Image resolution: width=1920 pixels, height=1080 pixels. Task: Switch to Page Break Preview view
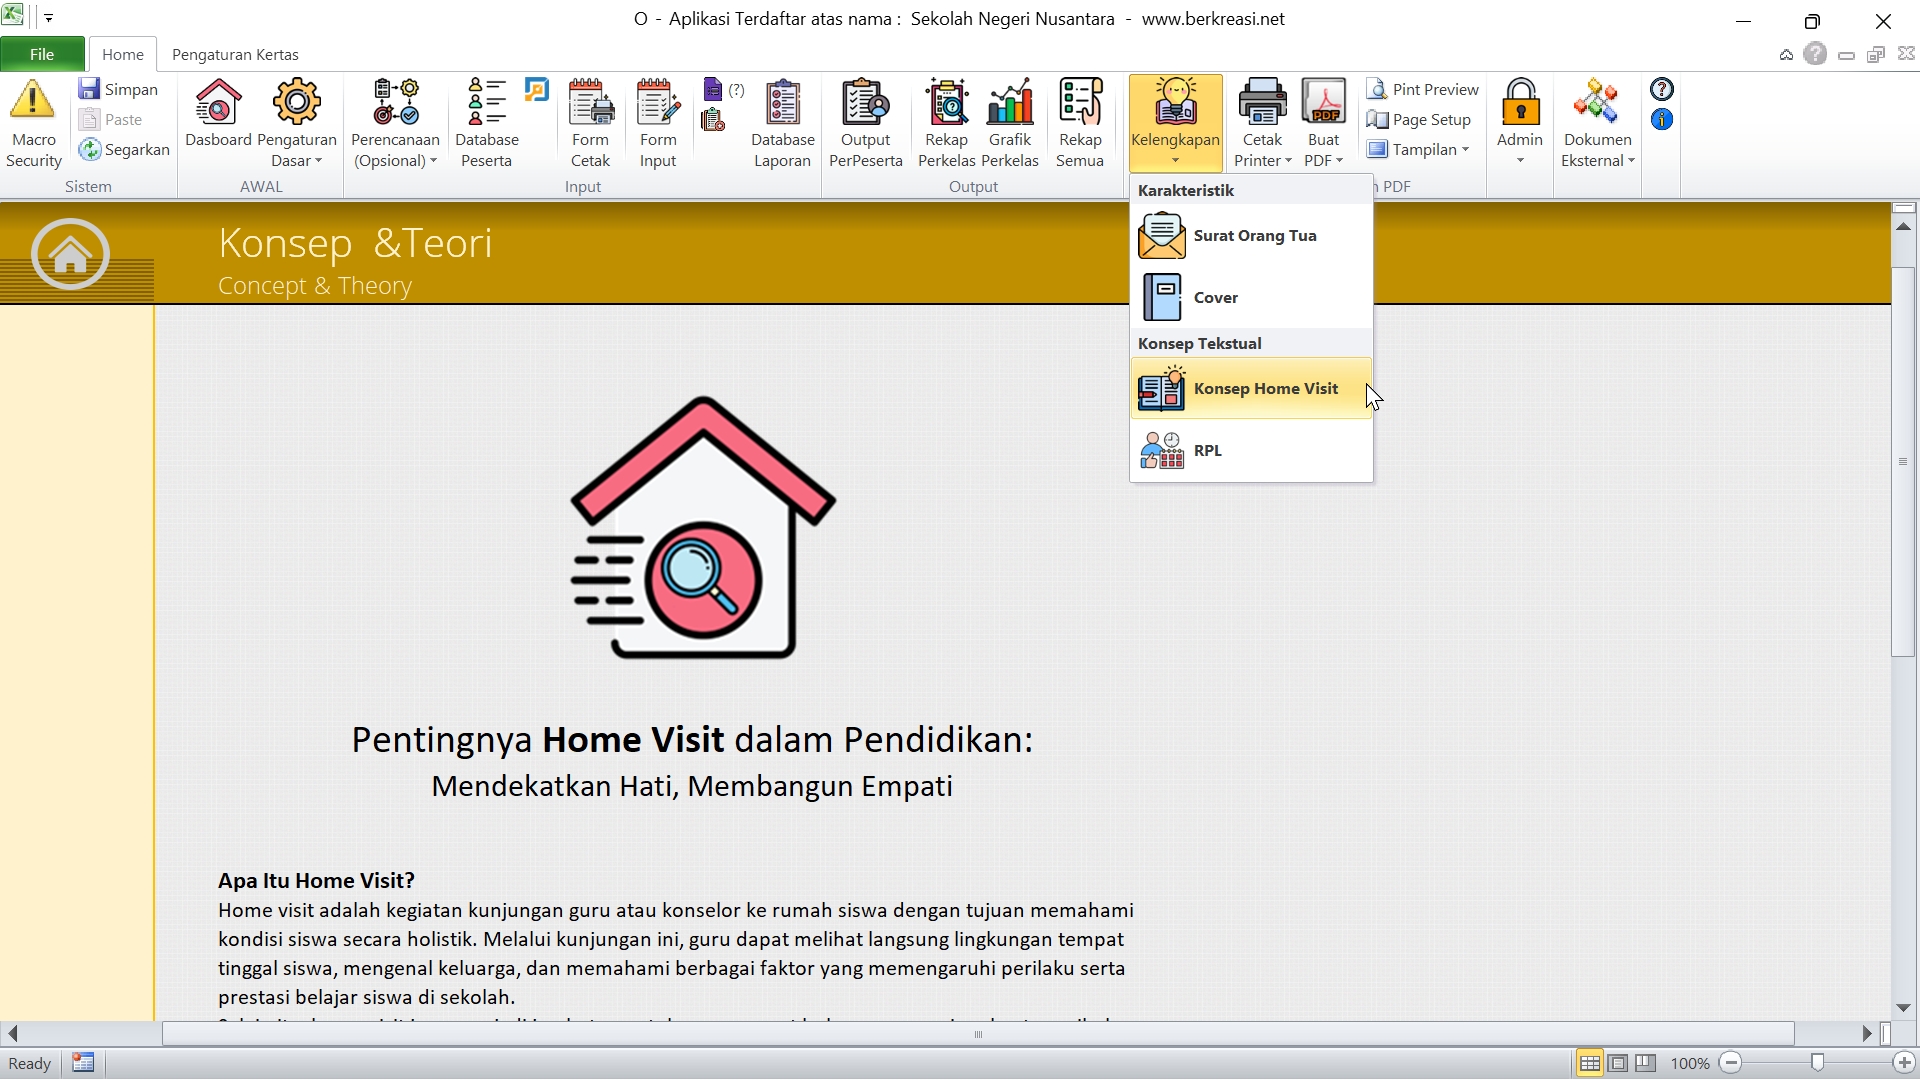click(1646, 1063)
